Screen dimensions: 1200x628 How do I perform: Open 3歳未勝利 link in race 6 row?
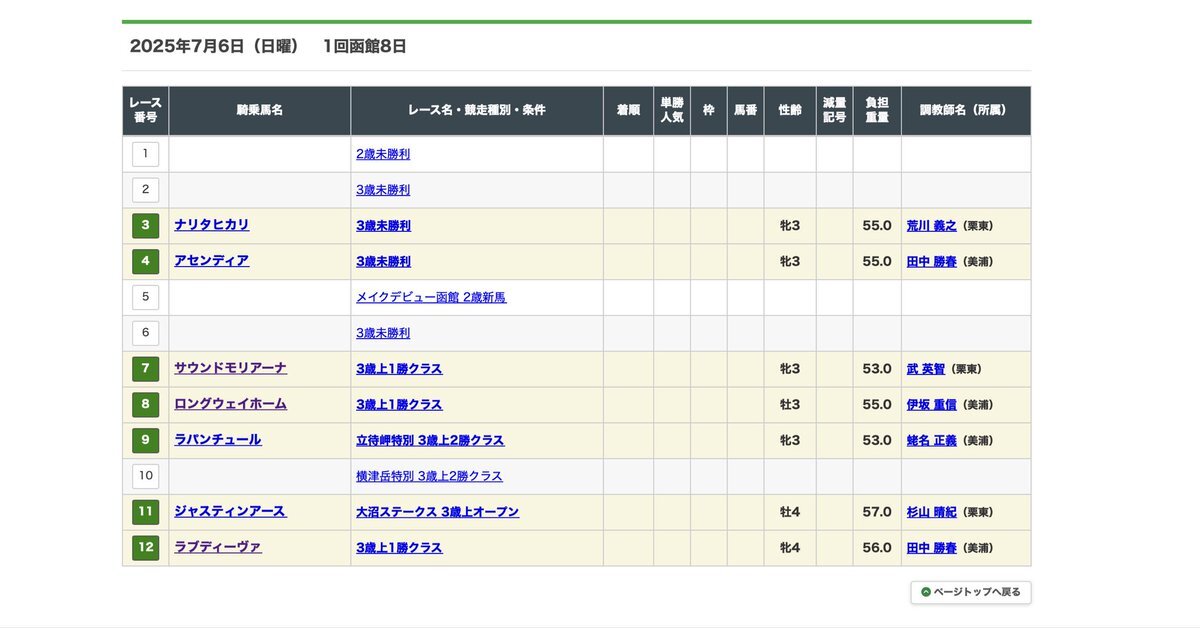(383, 333)
